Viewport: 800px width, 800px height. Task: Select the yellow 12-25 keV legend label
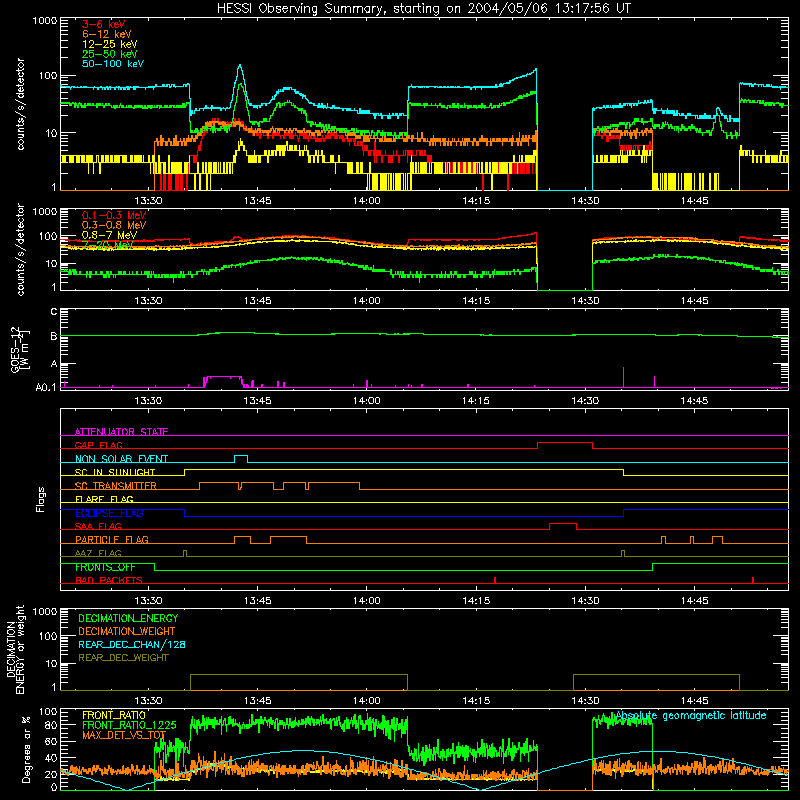click(110, 44)
